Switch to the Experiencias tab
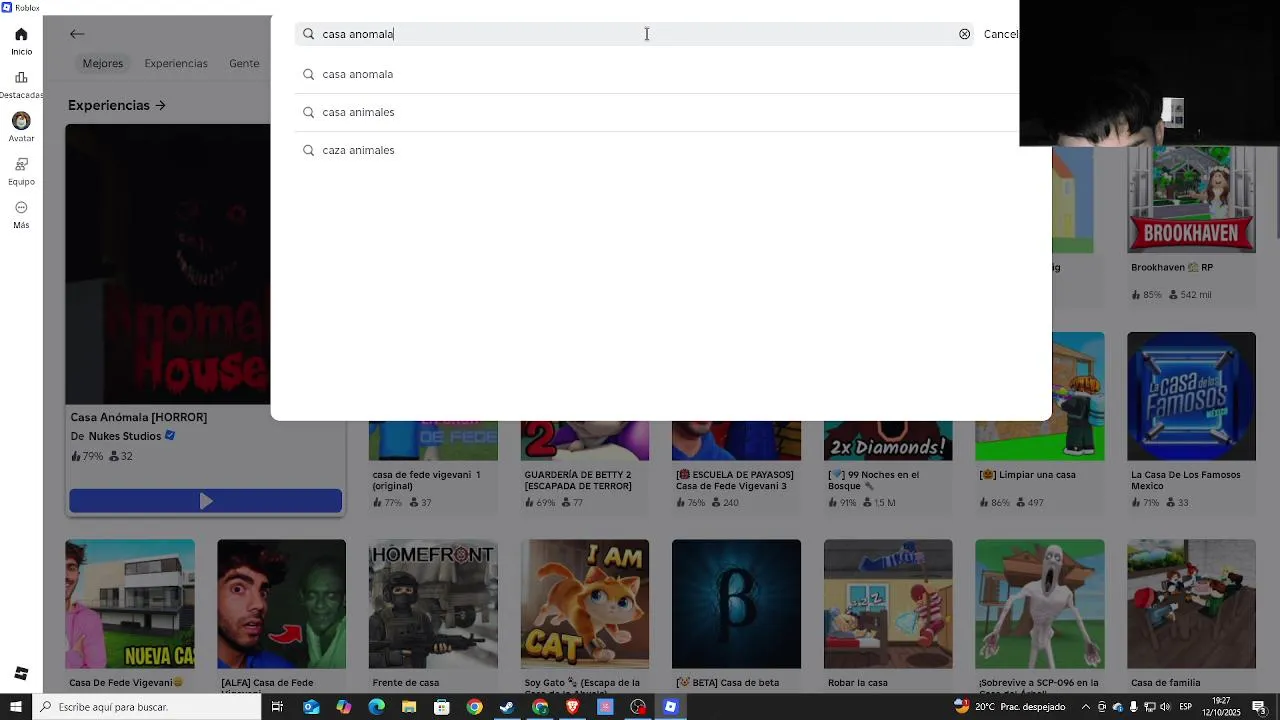This screenshot has height=720, width=1280. tap(176, 63)
